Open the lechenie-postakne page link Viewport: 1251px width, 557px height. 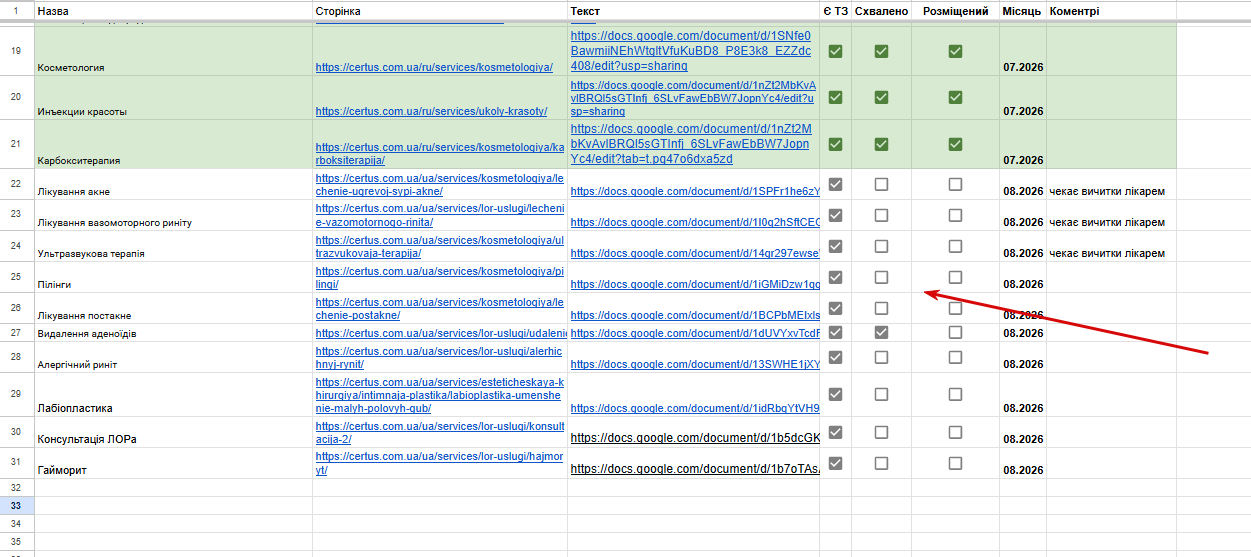click(x=440, y=309)
